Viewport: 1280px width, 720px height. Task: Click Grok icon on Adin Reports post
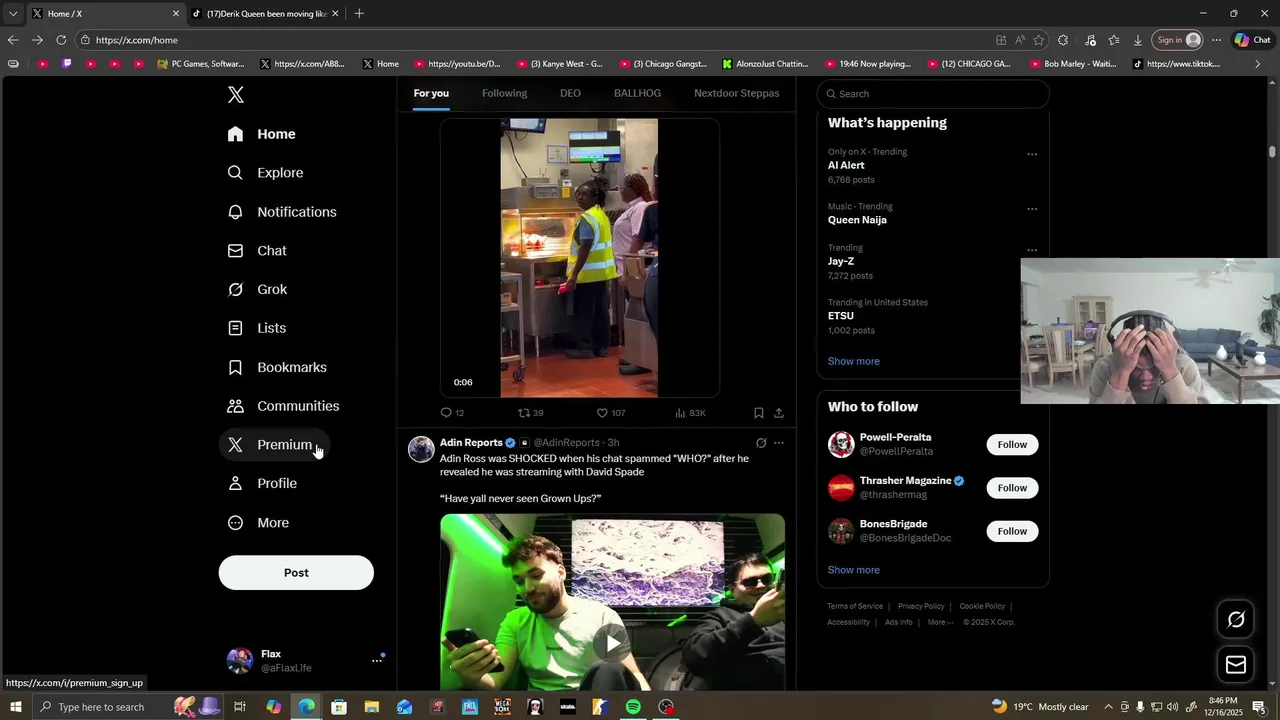pyautogui.click(x=761, y=443)
